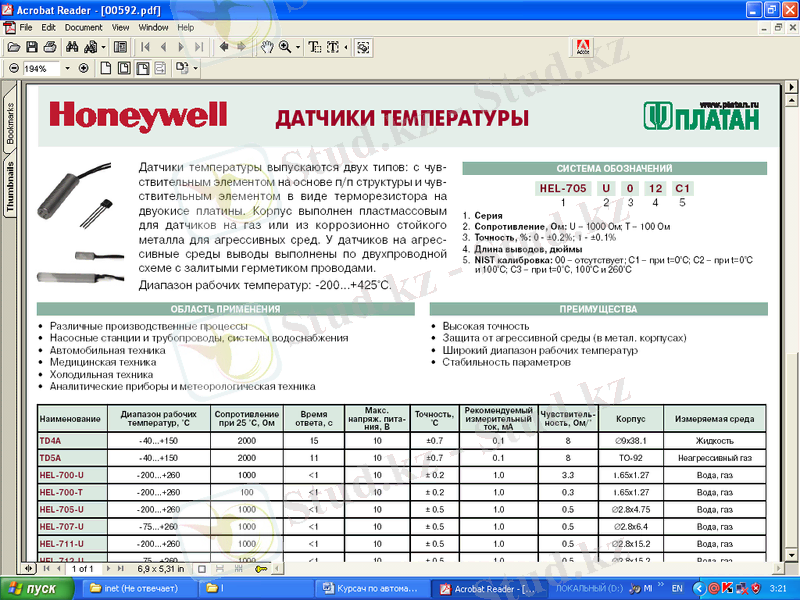This screenshot has width=800, height=600.
Task: Click the Windows Start button (пуск)
Action: point(35,588)
